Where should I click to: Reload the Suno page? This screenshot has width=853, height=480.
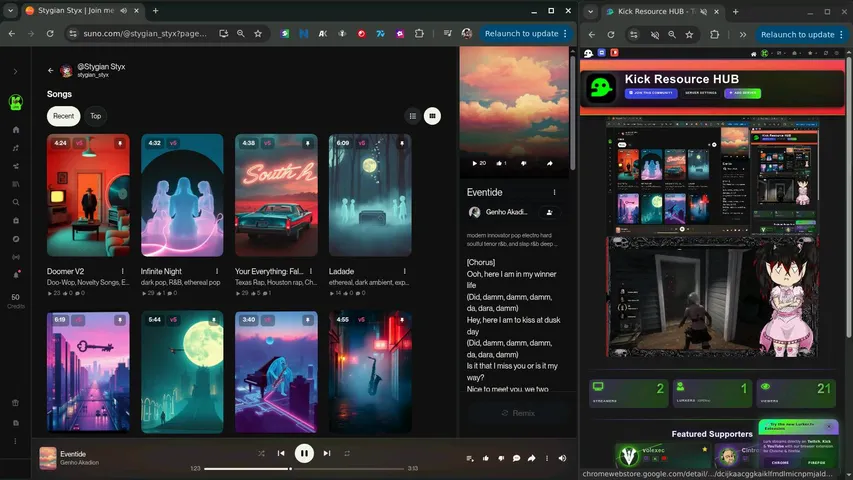(x=50, y=34)
